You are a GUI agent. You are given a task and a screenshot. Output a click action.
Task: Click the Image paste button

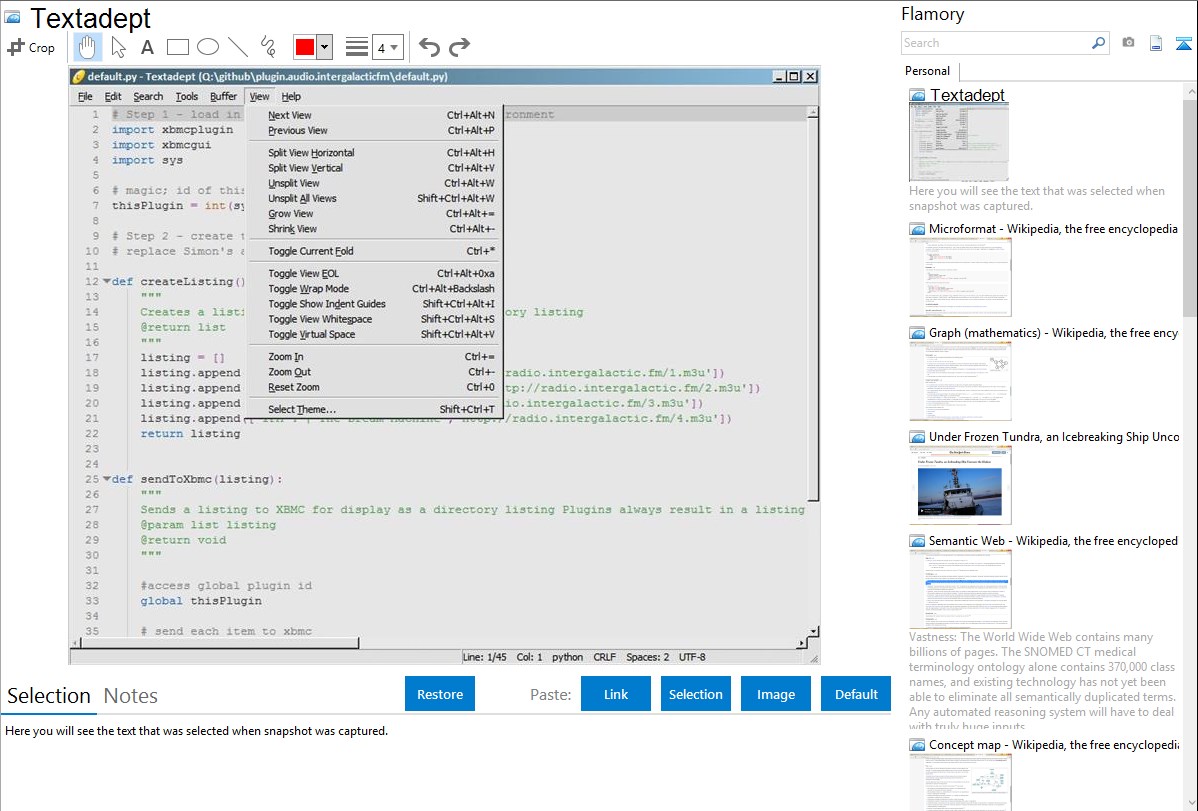[775, 694]
